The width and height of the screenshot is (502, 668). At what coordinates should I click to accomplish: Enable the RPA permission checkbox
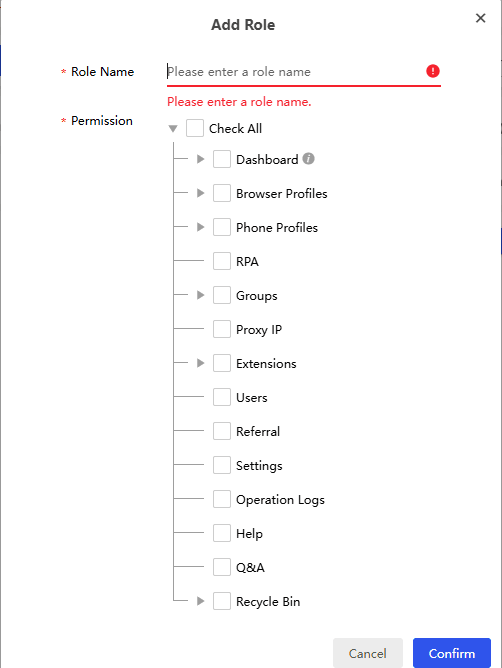click(222, 261)
